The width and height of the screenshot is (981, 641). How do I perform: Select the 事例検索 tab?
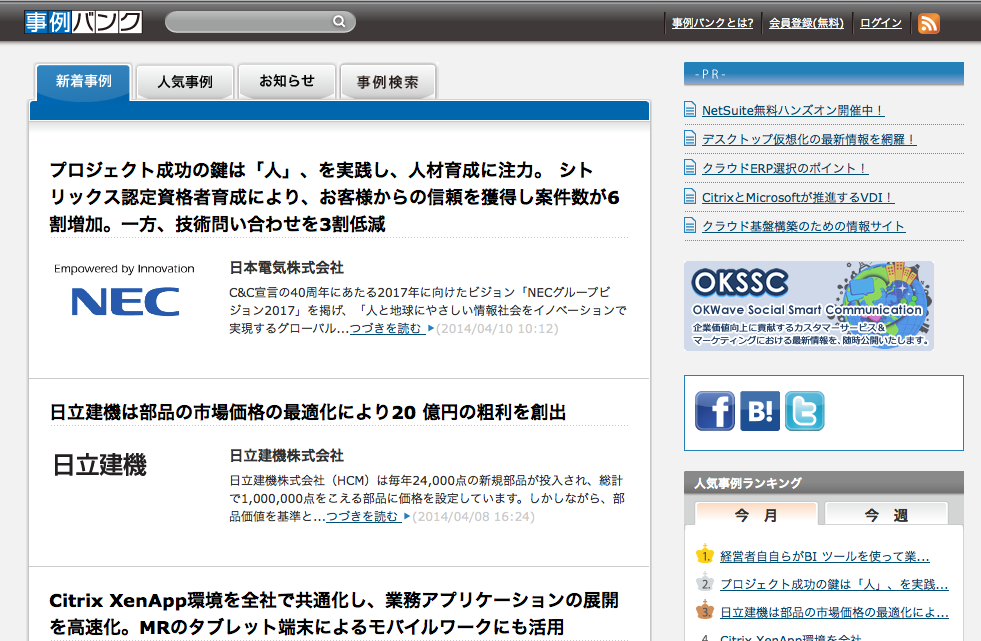[x=388, y=82]
